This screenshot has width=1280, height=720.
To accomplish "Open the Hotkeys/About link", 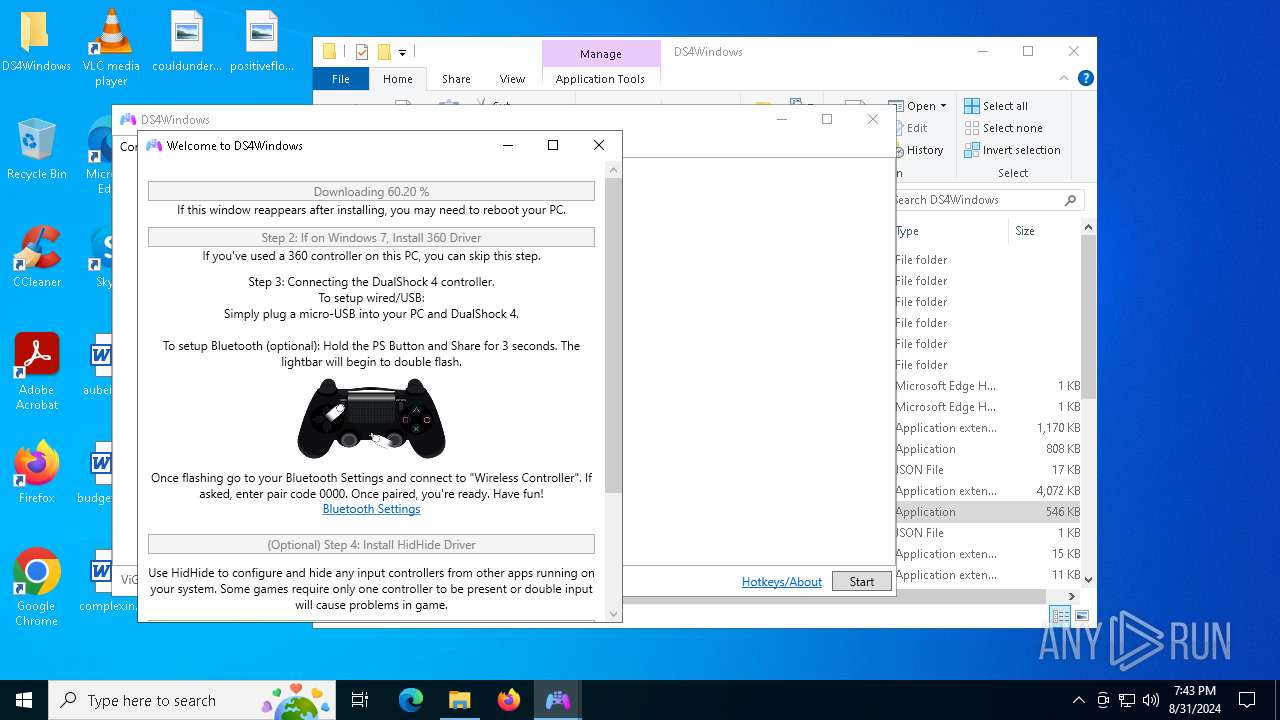I will 782,581.
